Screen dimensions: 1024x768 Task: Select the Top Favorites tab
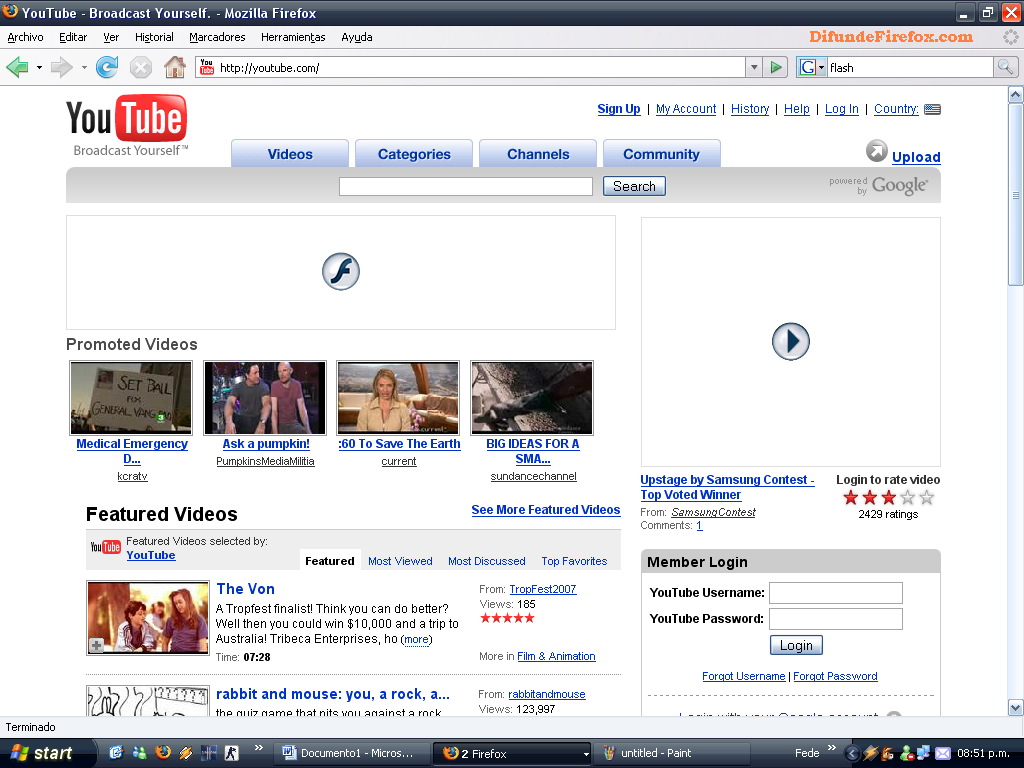point(574,561)
